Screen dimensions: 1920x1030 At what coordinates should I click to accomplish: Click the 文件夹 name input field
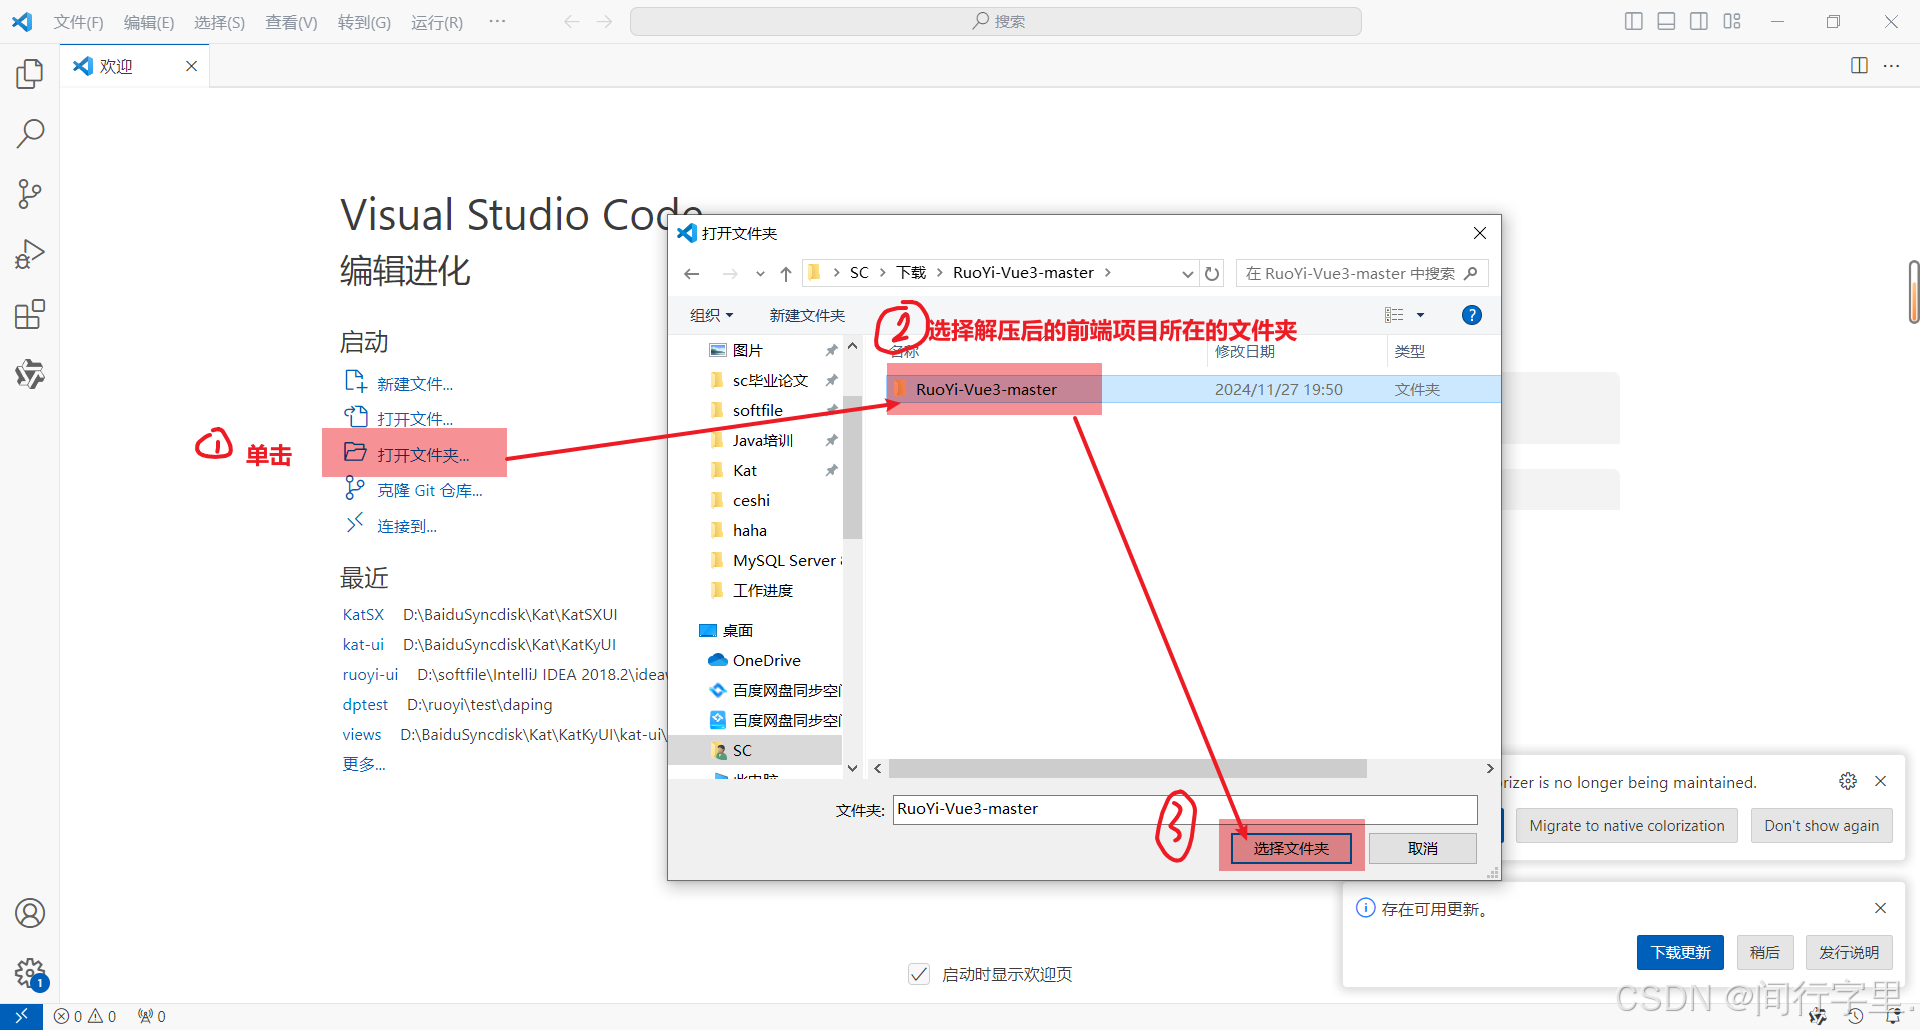[x=1185, y=809]
